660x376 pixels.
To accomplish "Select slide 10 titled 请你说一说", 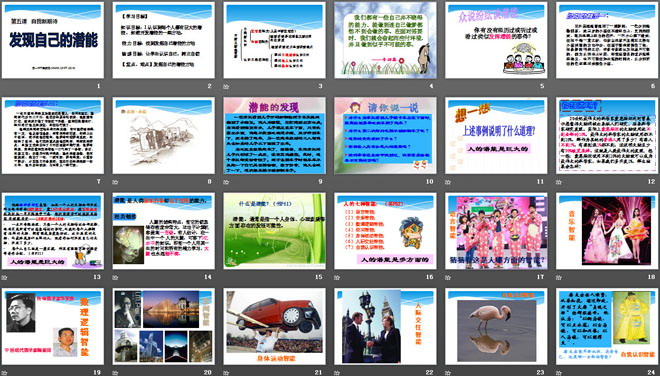I will click(385, 136).
